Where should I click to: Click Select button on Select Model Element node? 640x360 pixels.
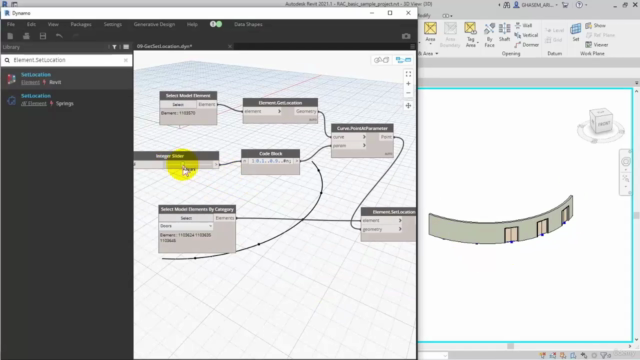[178, 104]
